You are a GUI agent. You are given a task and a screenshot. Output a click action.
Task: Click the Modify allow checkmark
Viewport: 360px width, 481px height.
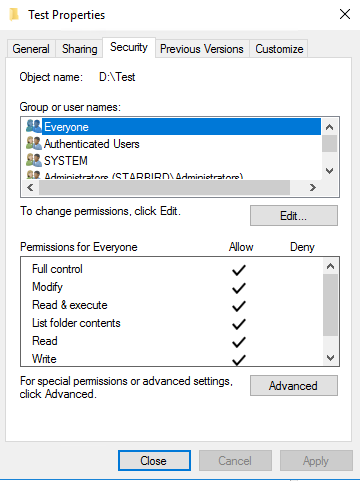239,288
